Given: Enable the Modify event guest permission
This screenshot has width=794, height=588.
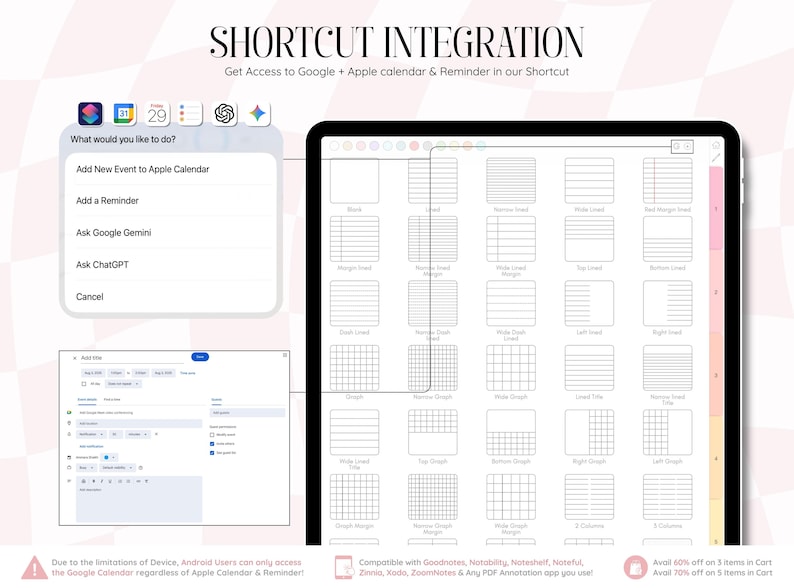Looking at the screenshot, I should 212,435.
